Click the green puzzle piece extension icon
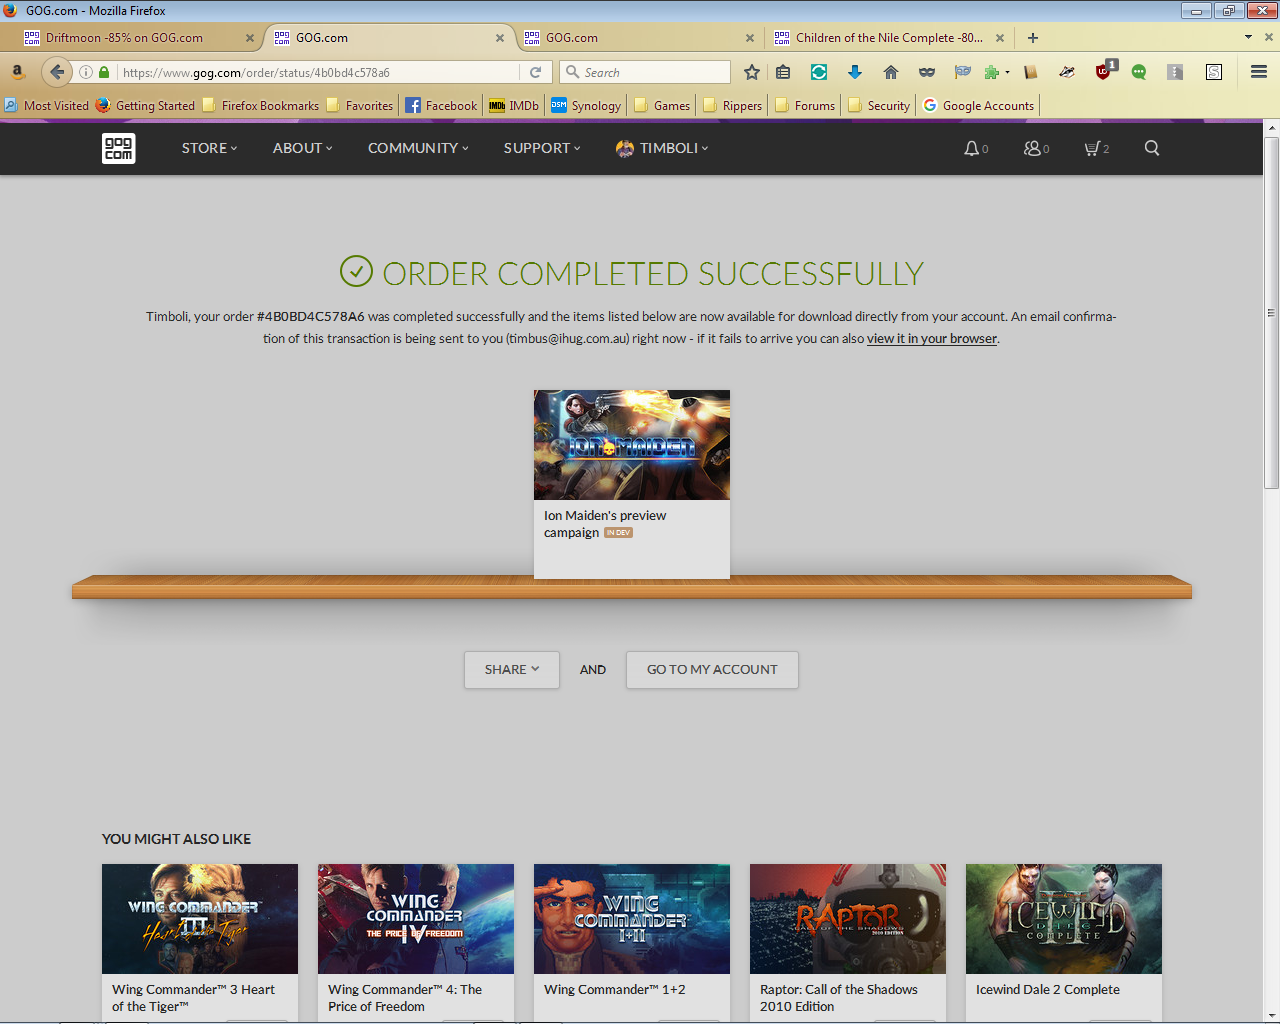Screen dimensions: 1280x1024 click(x=991, y=72)
